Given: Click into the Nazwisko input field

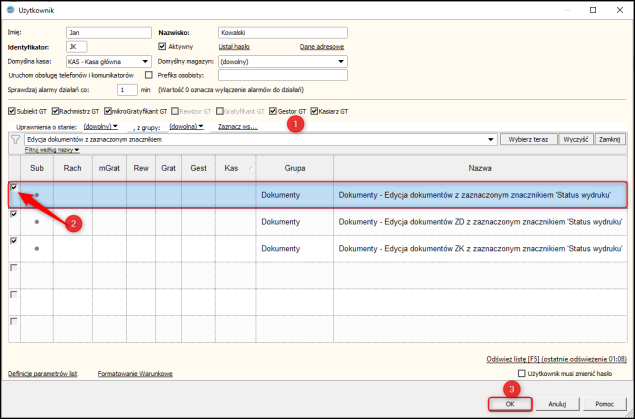Looking at the screenshot, I should click(281, 33).
